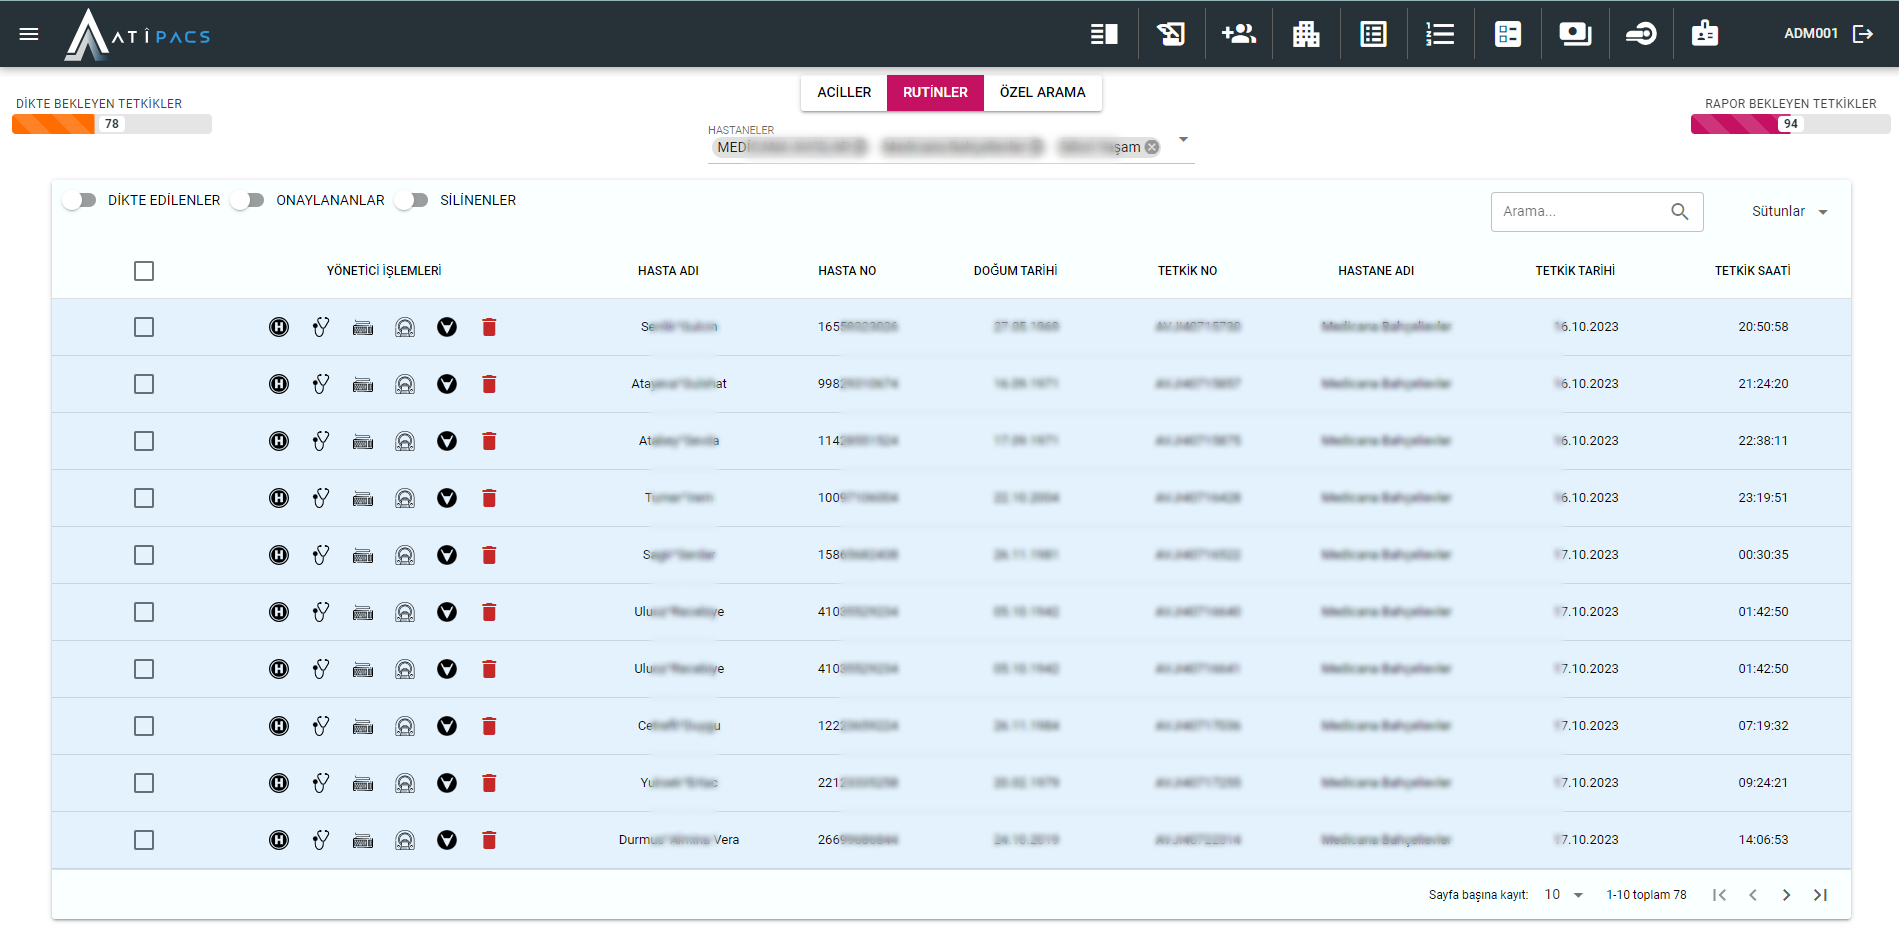Open the hamburger navigation menu

(x=29, y=34)
